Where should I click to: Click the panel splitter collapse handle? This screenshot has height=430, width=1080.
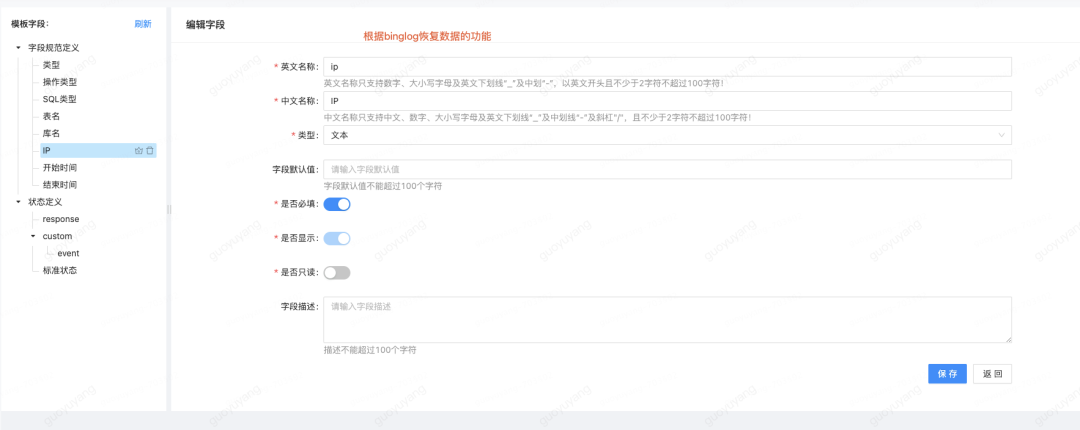pyautogui.click(x=169, y=209)
